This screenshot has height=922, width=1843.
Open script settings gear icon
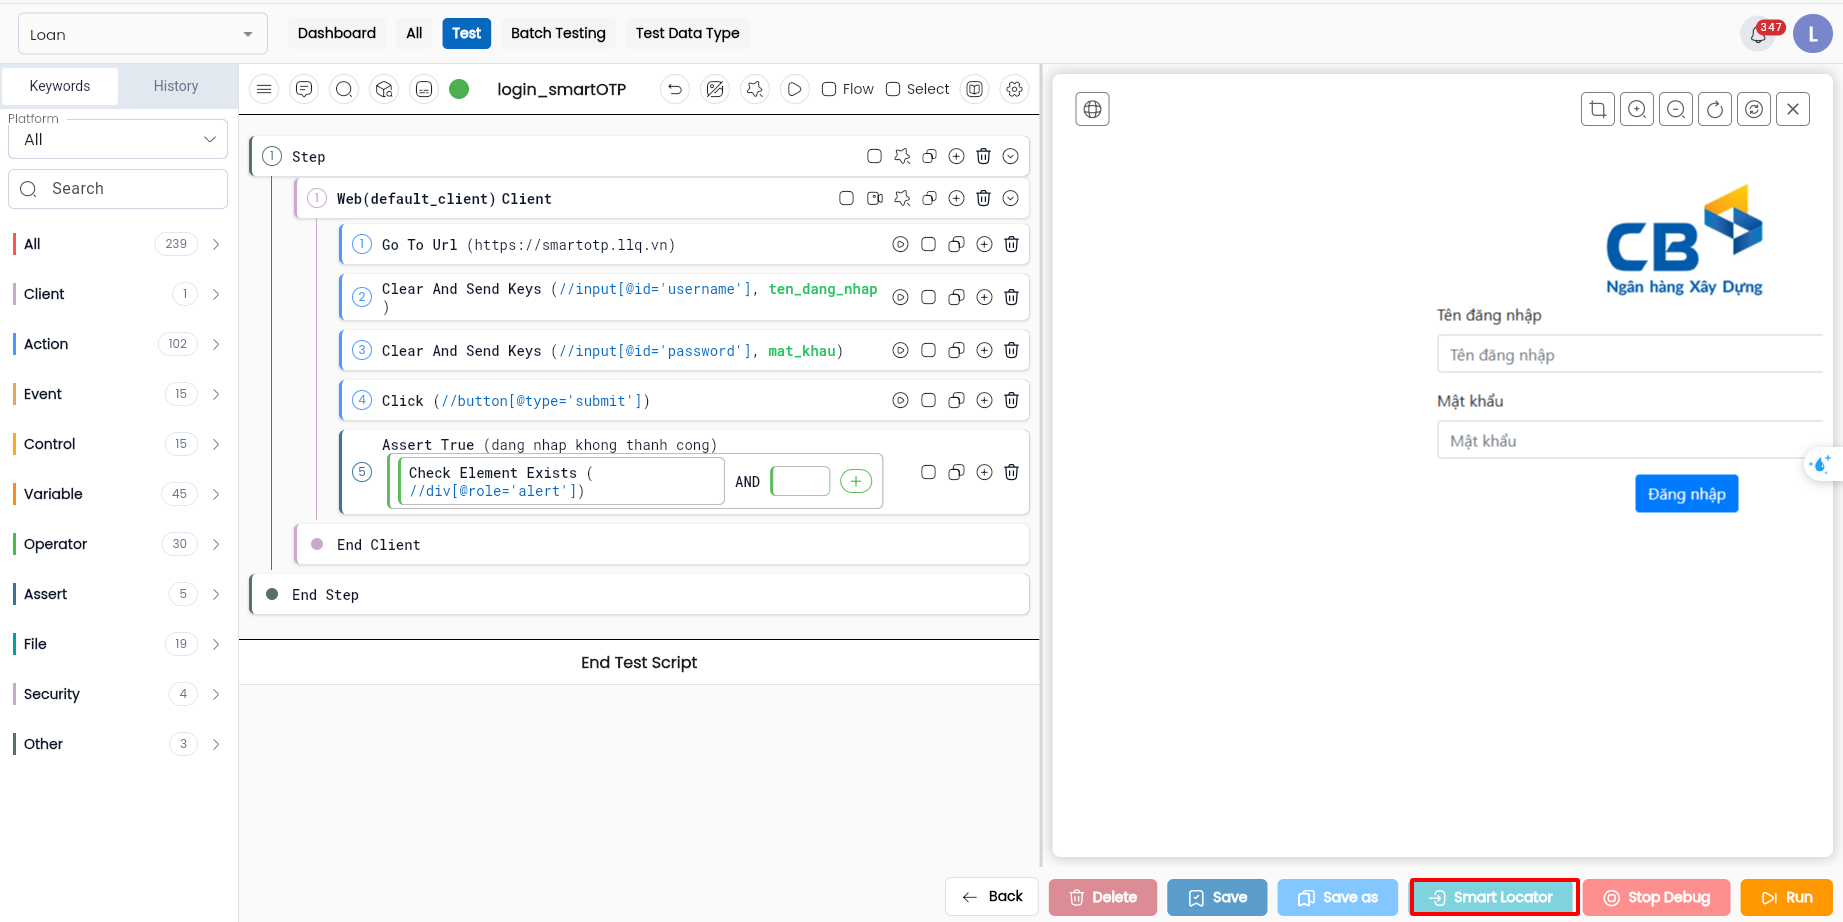pyautogui.click(x=1014, y=89)
